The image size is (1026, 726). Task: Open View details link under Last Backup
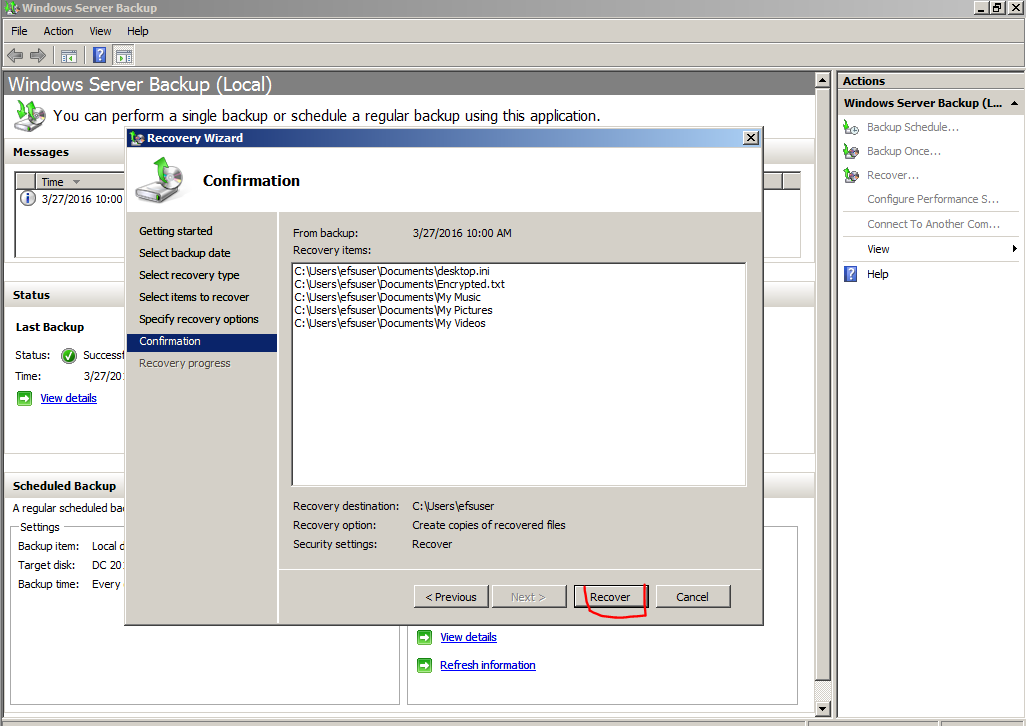pos(69,398)
